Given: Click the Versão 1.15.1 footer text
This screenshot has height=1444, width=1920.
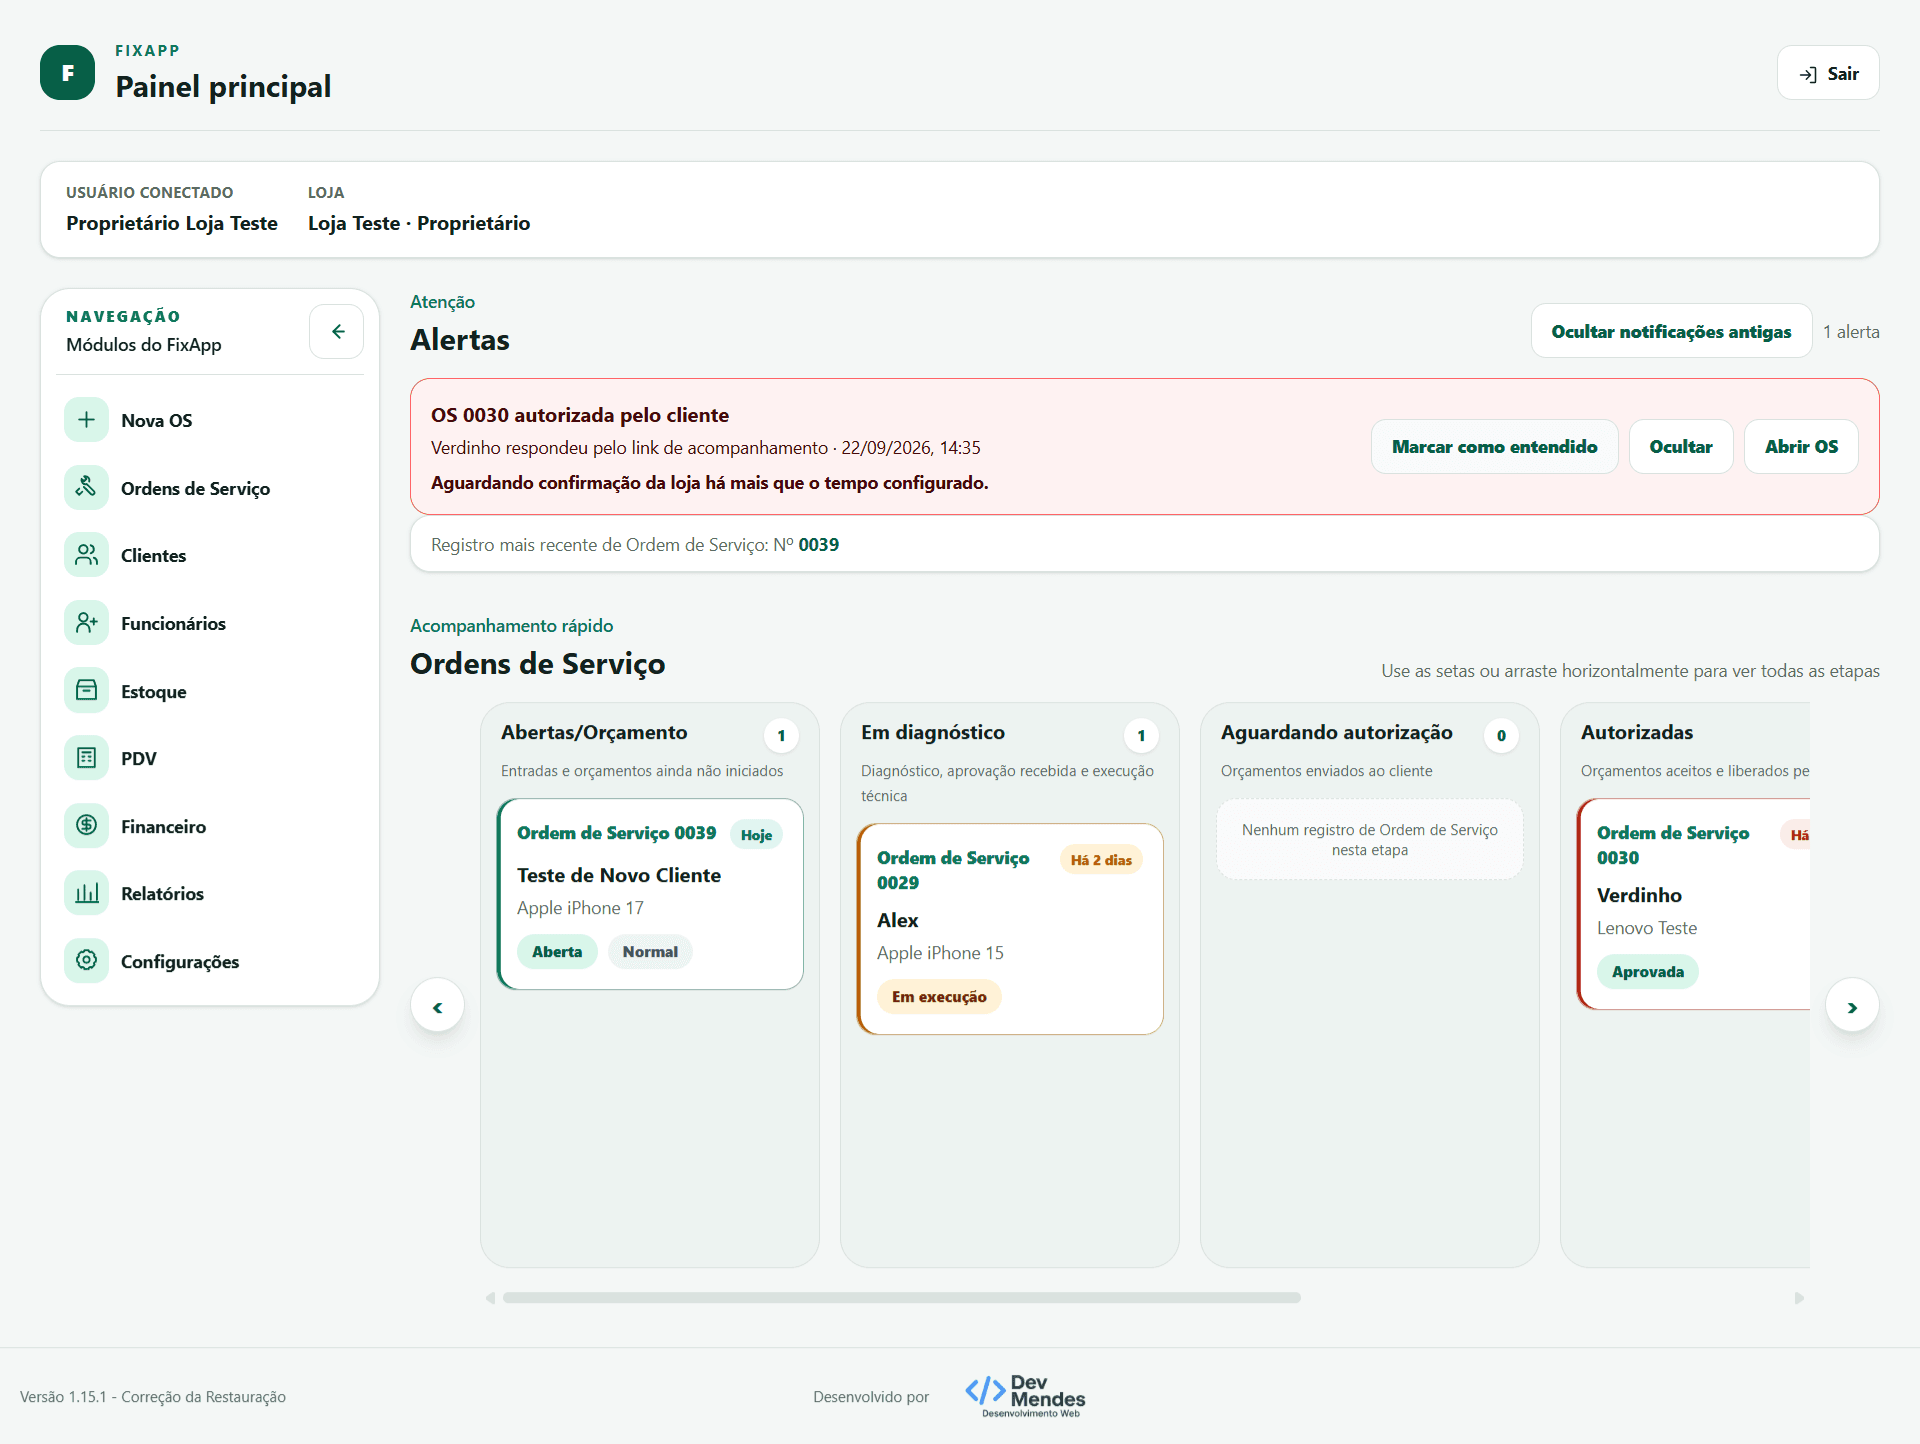Looking at the screenshot, I should click(153, 1397).
